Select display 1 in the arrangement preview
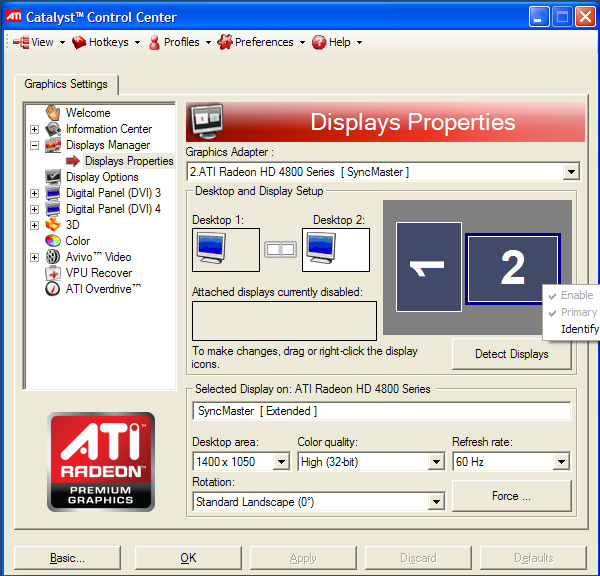The width and height of the screenshot is (600, 576). click(429, 267)
